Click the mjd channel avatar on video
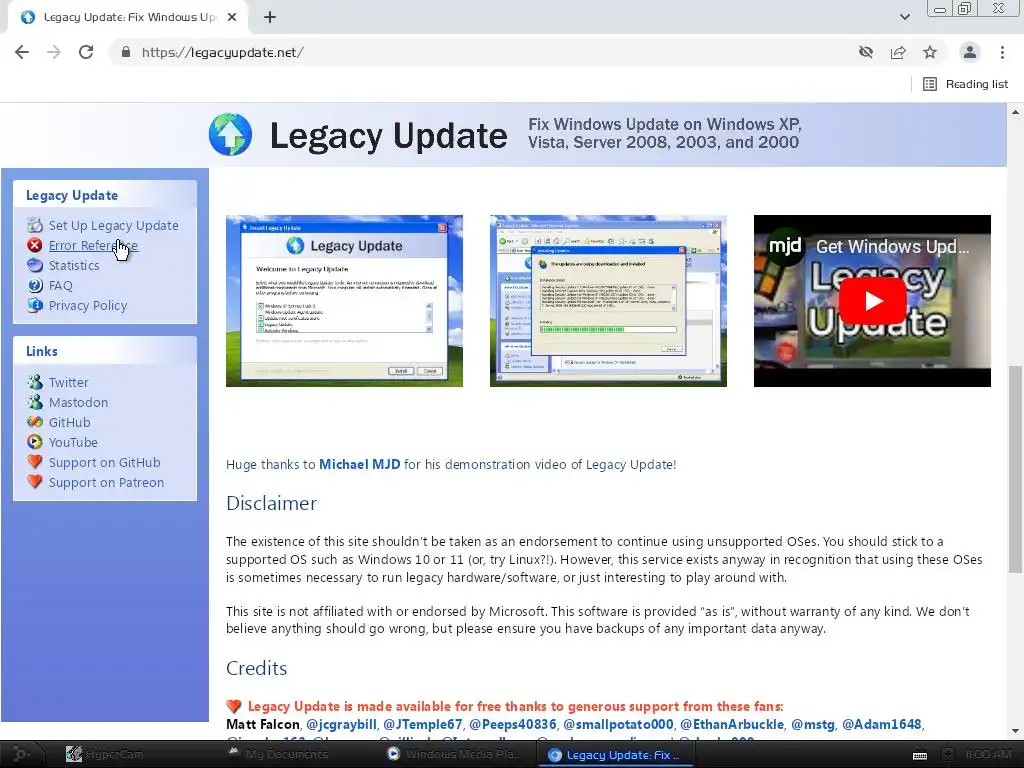This screenshot has width=1024, height=768. [784, 246]
